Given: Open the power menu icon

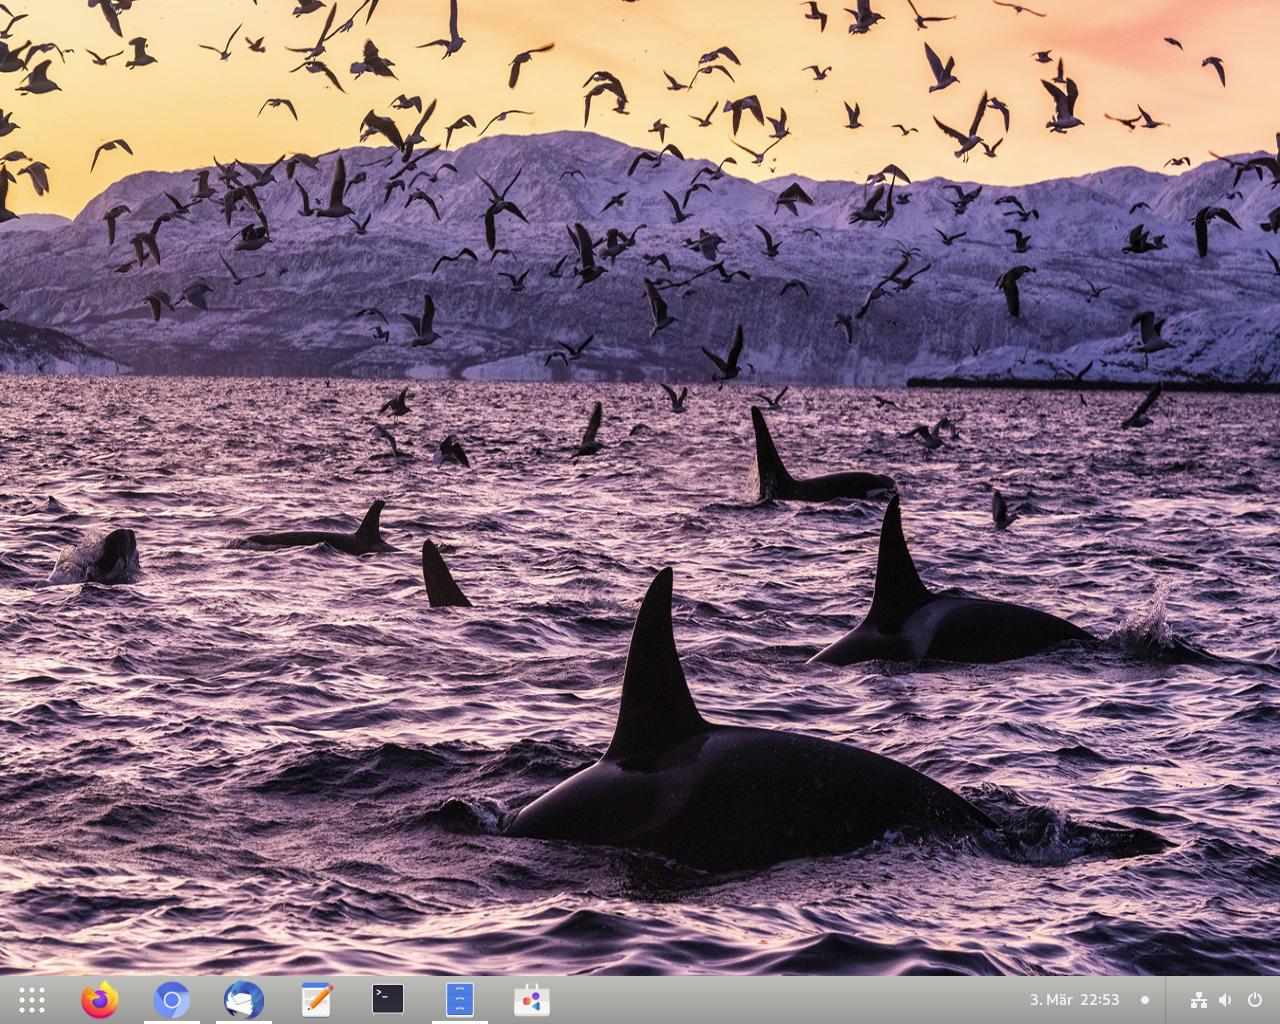Looking at the screenshot, I should point(1254,1000).
